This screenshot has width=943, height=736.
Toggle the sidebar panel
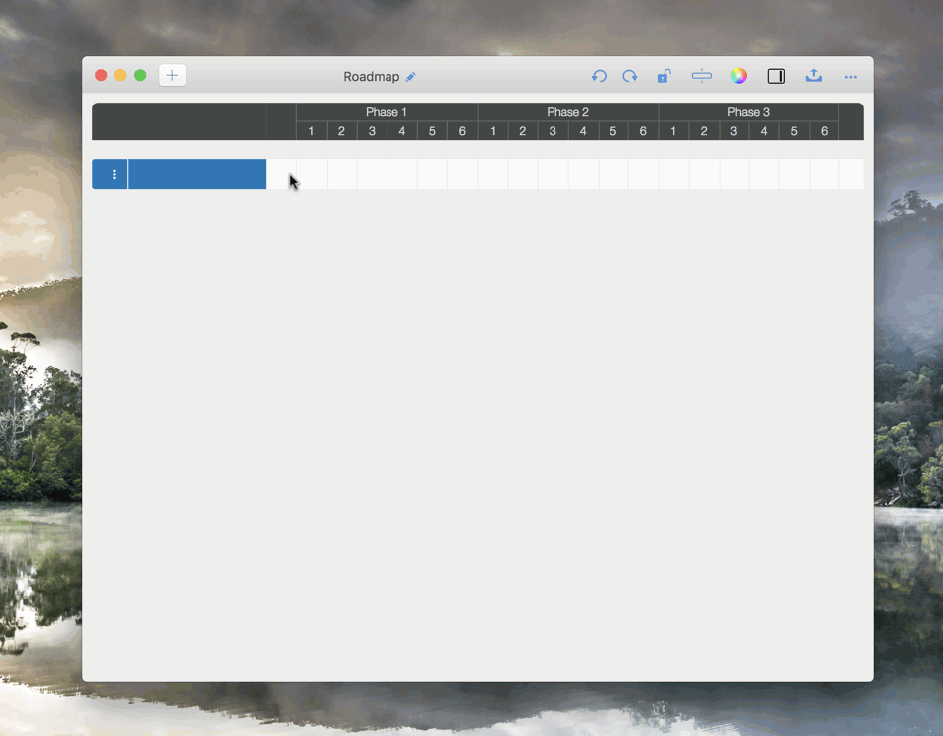pyautogui.click(x=776, y=76)
